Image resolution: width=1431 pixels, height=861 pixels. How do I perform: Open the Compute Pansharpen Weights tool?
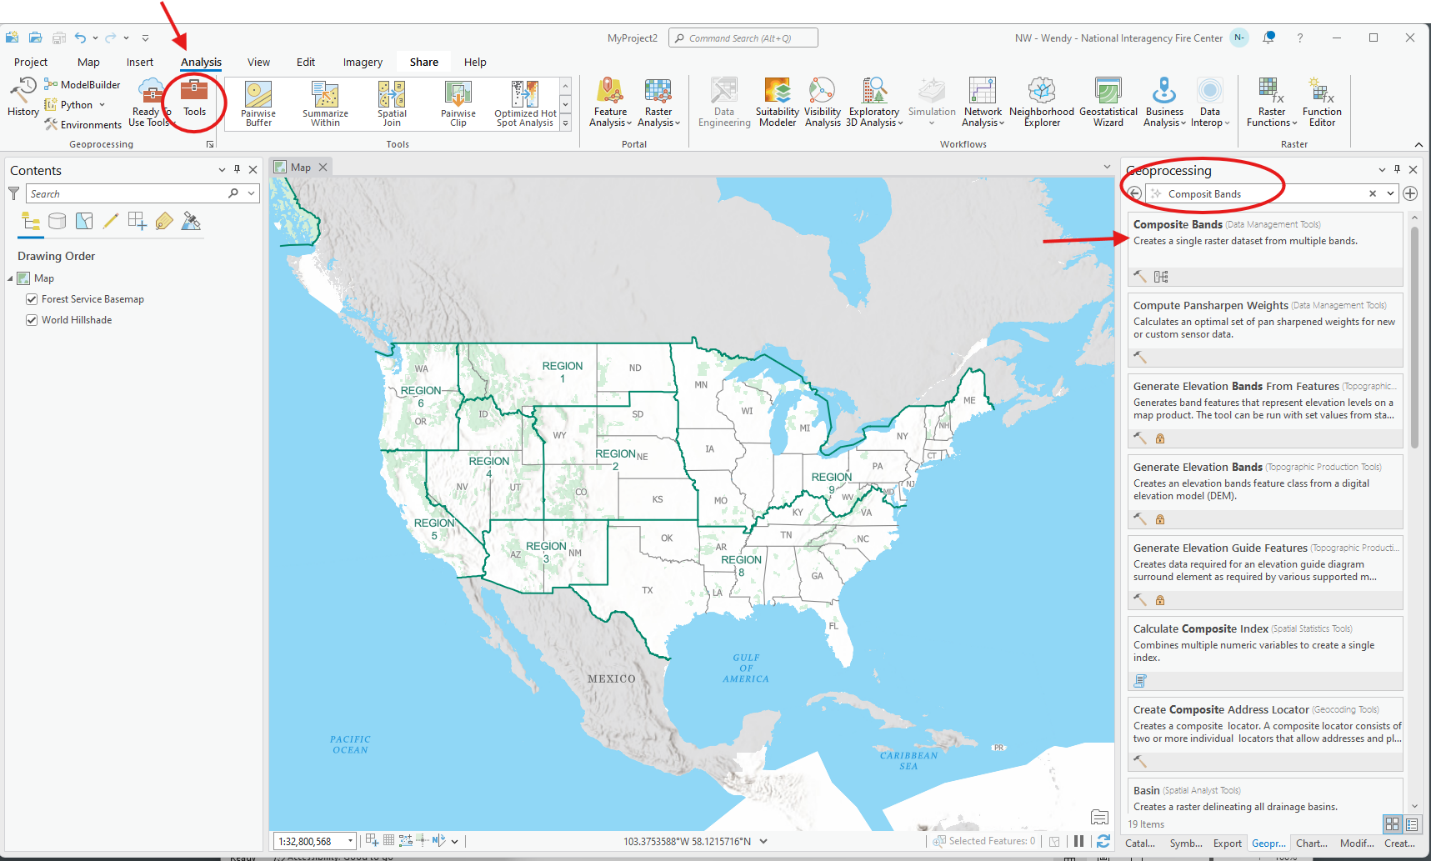click(x=1265, y=331)
